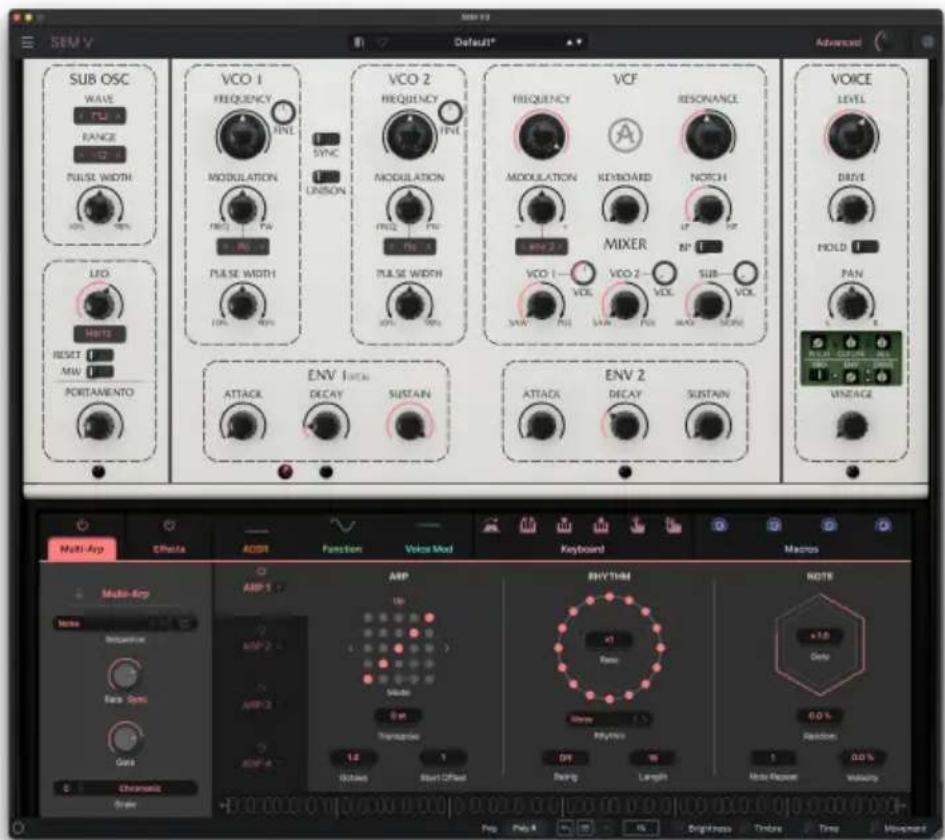
Task: Click the red modulation jack below ENV 1
Action: coord(285,472)
